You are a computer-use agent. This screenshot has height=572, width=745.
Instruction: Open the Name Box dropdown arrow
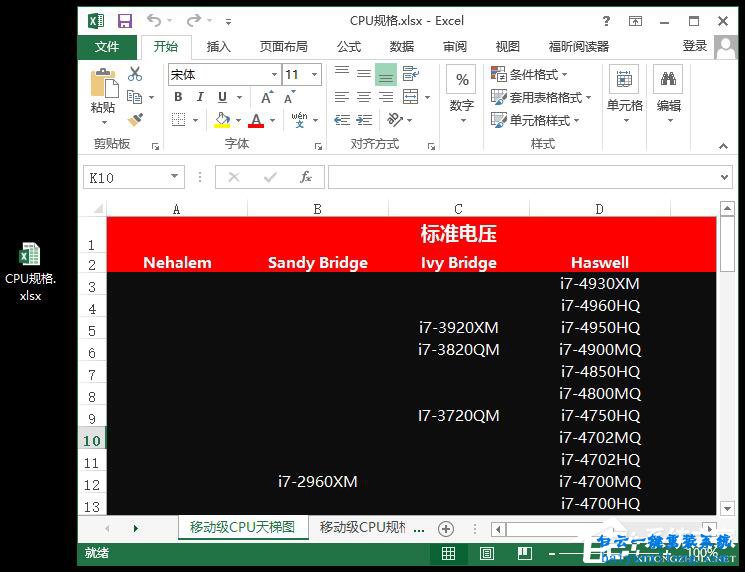point(175,177)
